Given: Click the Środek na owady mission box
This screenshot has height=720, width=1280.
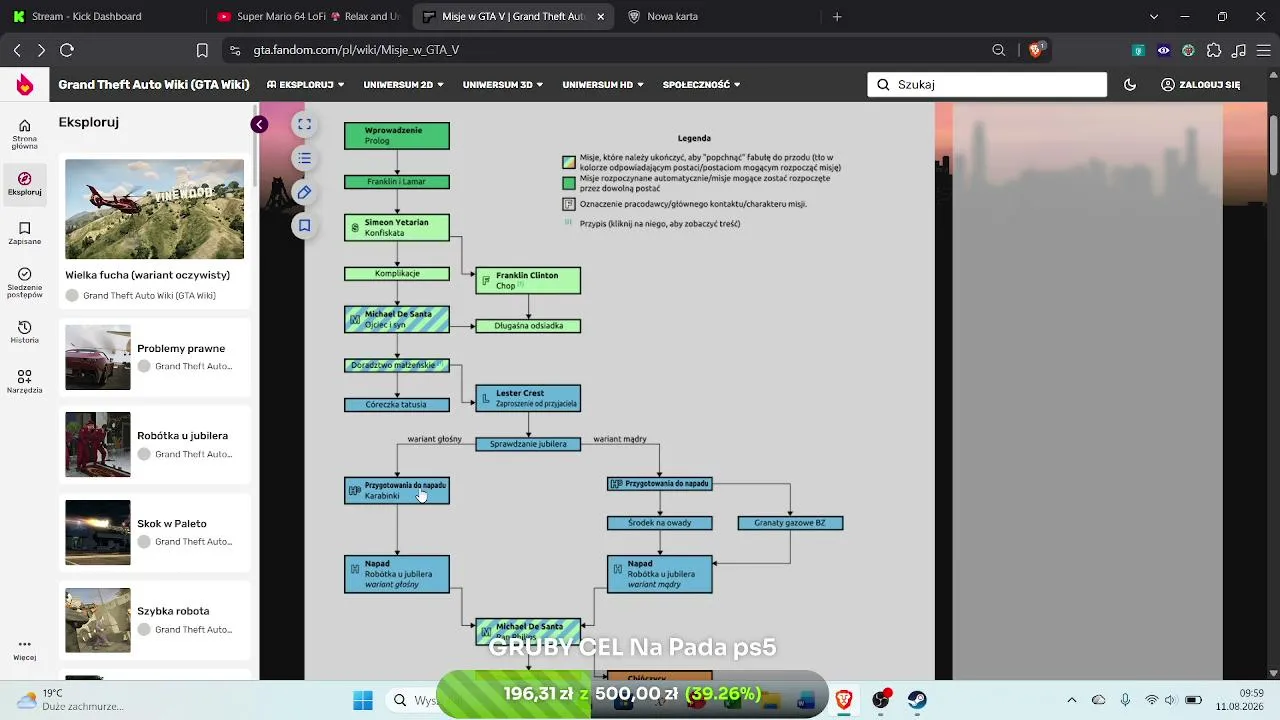Looking at the screenshot, I should 660,523.
